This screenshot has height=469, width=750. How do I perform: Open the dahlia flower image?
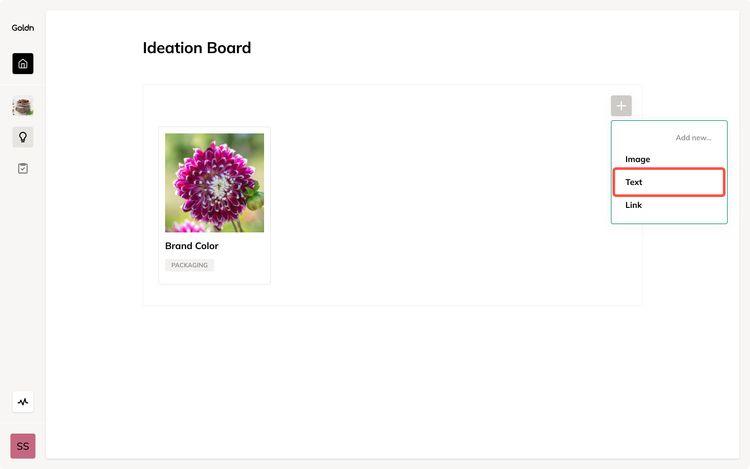point(214,183)
